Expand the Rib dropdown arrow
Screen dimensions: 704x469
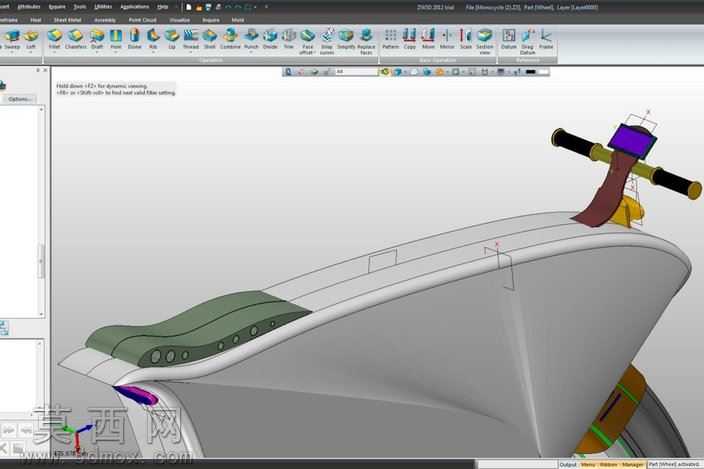[x=153, y=53]
